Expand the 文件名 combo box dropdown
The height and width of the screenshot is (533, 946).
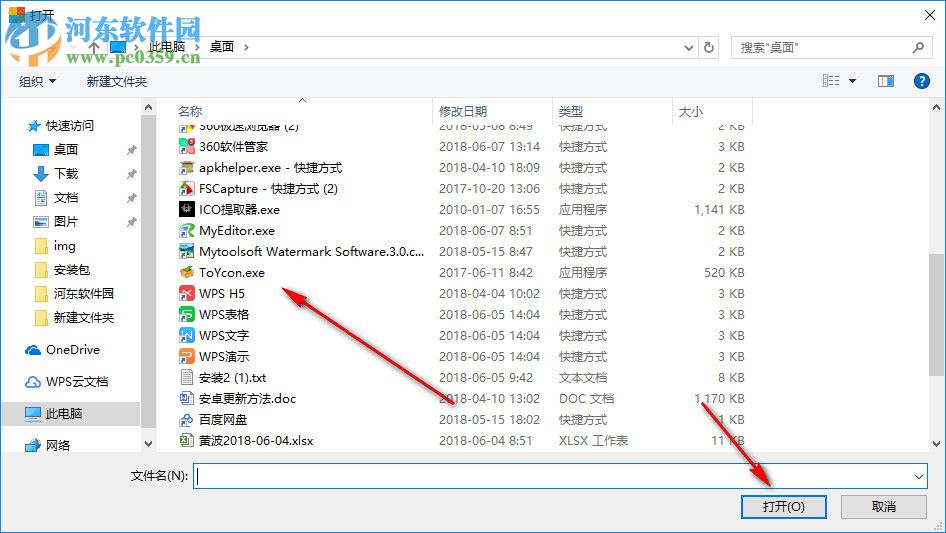click(918, 476)
